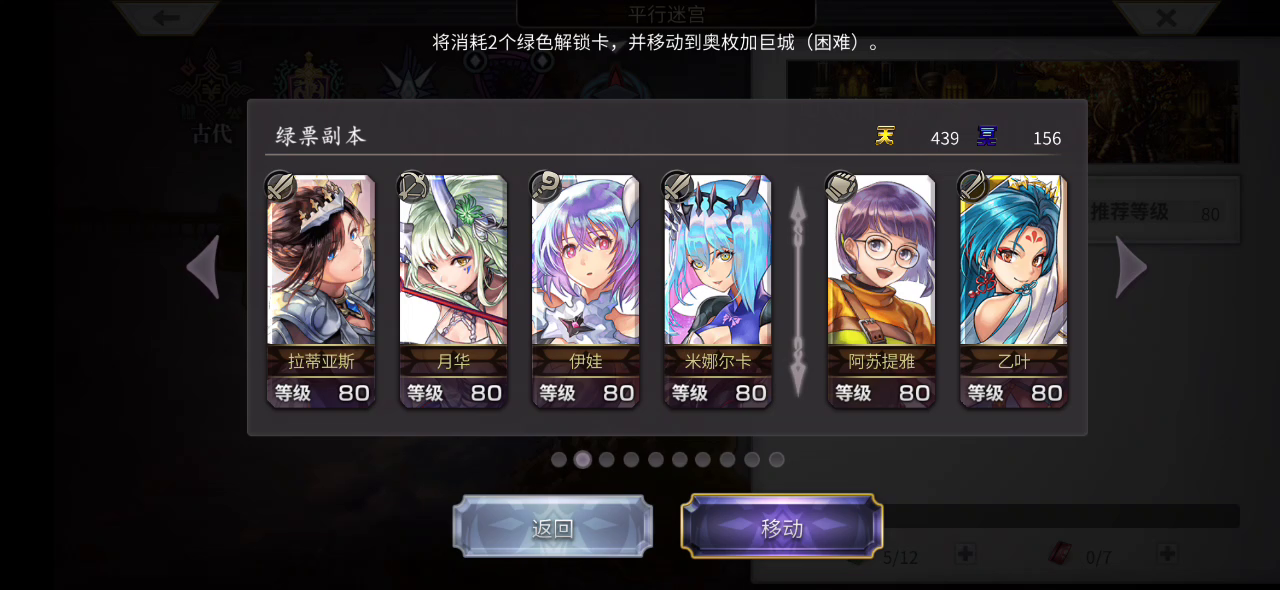The height and width of the screenshot is (590, 1280).
Task: Tap the yellow 天 light points icon
Action: pyautogui.click(x=885, y=136)
